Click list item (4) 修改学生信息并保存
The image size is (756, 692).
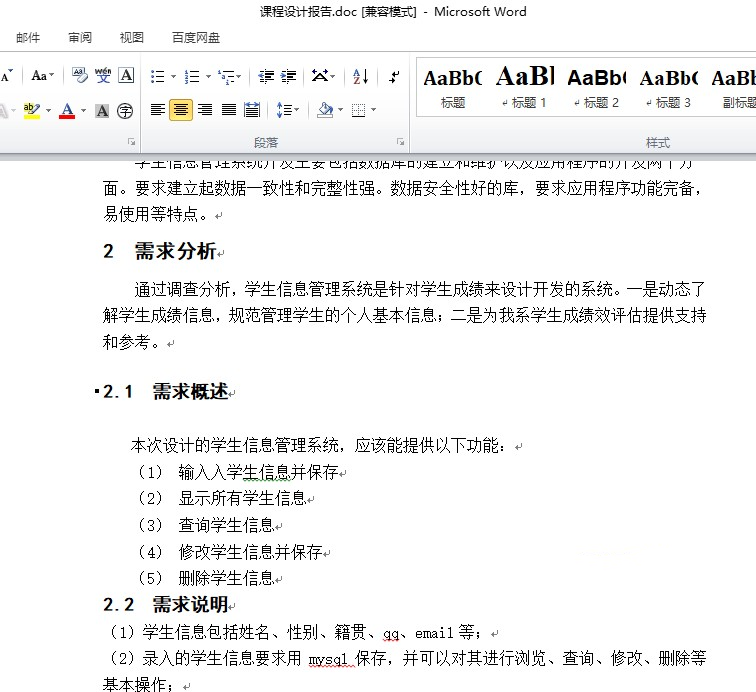point(230,552)
